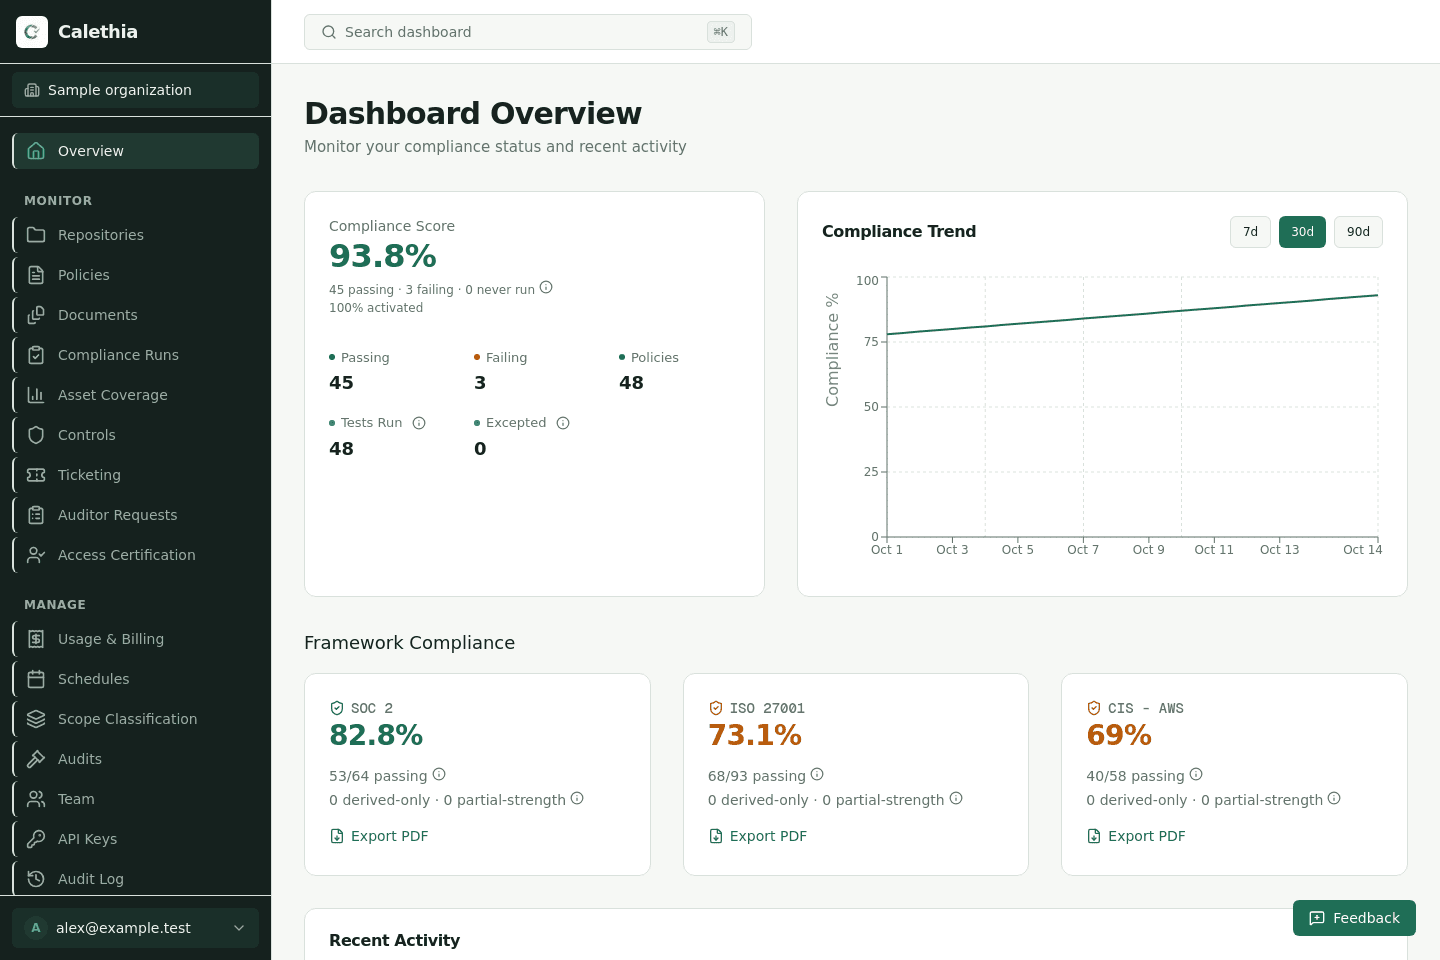Viewport: 1440px width, 960px height.
Task: Click the Schedules calendar icon
Action: pos(36,679)
